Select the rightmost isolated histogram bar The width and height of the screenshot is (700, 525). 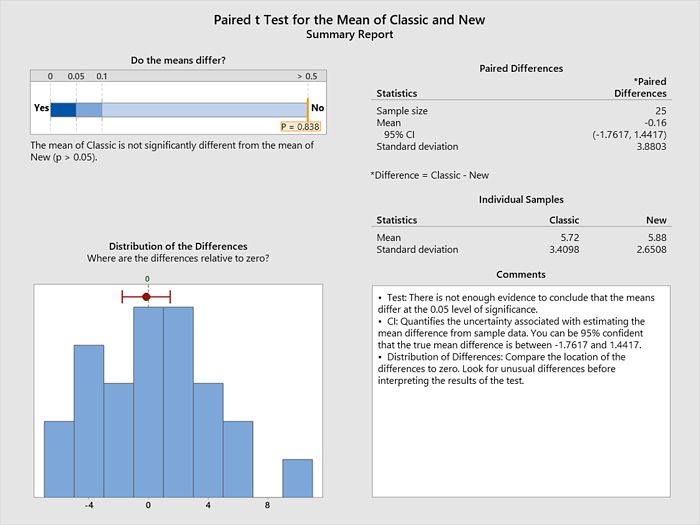pos(297,477)
